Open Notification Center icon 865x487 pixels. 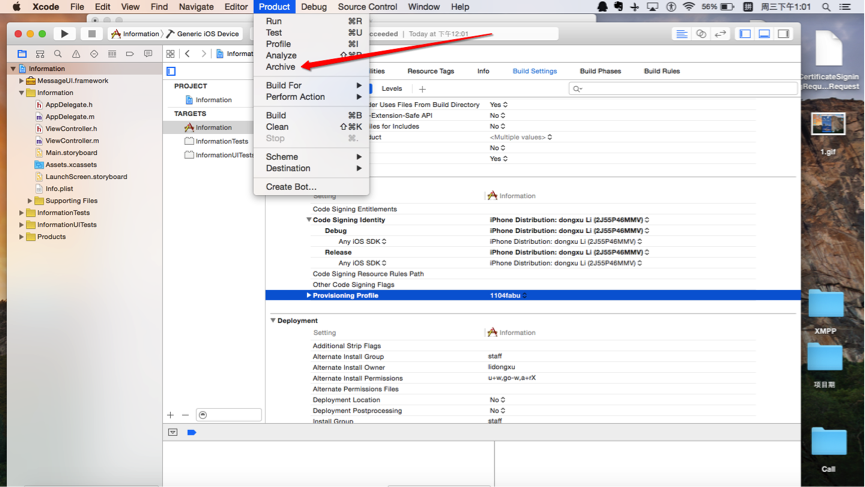[x=845, y=7]
